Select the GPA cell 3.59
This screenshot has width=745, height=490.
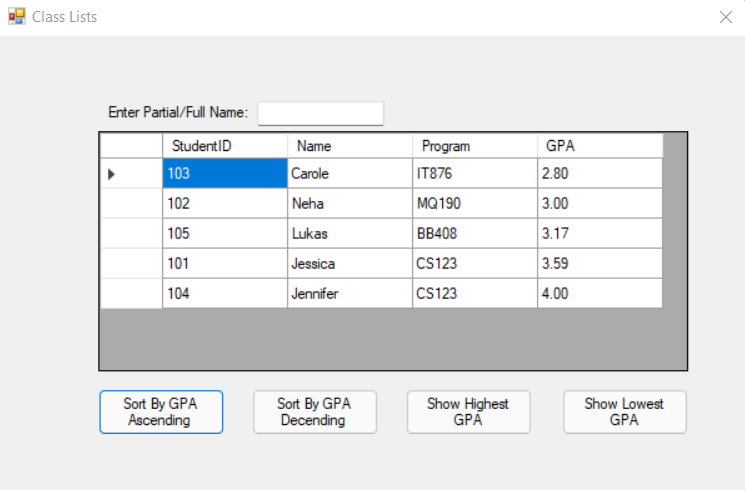pyautogui.click(x=599, y=264)
